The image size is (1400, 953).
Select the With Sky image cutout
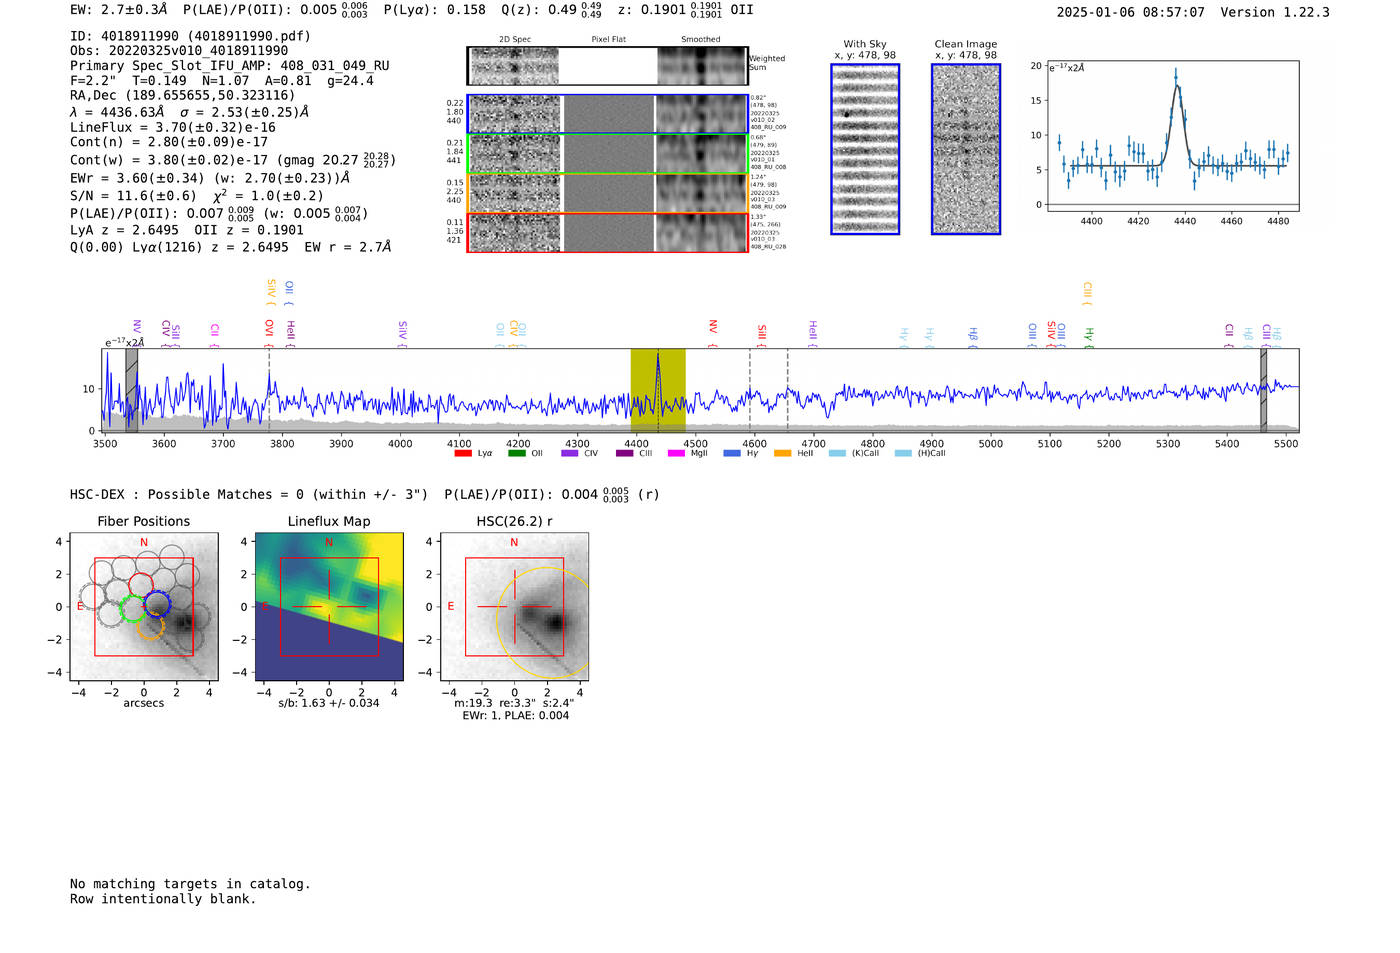[865, 149]
